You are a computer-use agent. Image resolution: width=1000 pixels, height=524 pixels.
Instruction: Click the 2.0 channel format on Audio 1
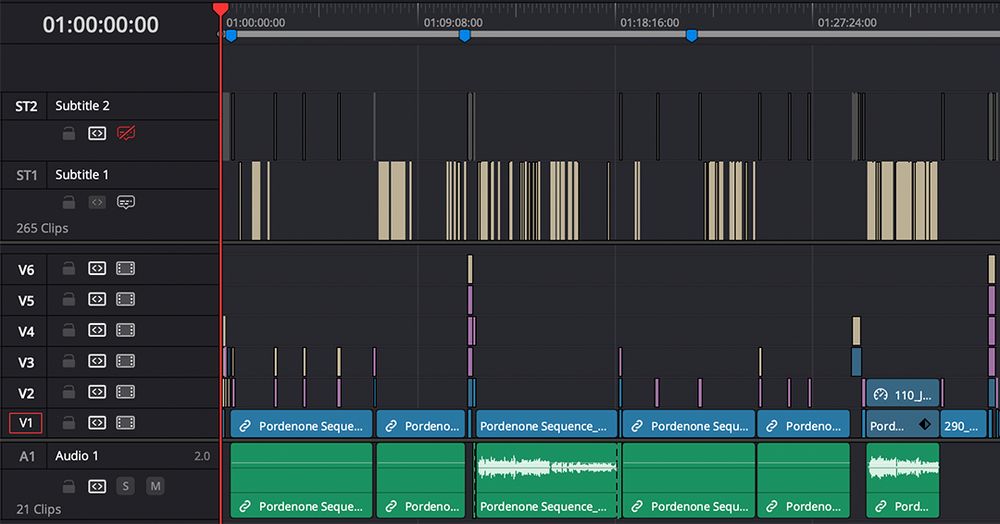pyautogui.click(x=202, y=456)
